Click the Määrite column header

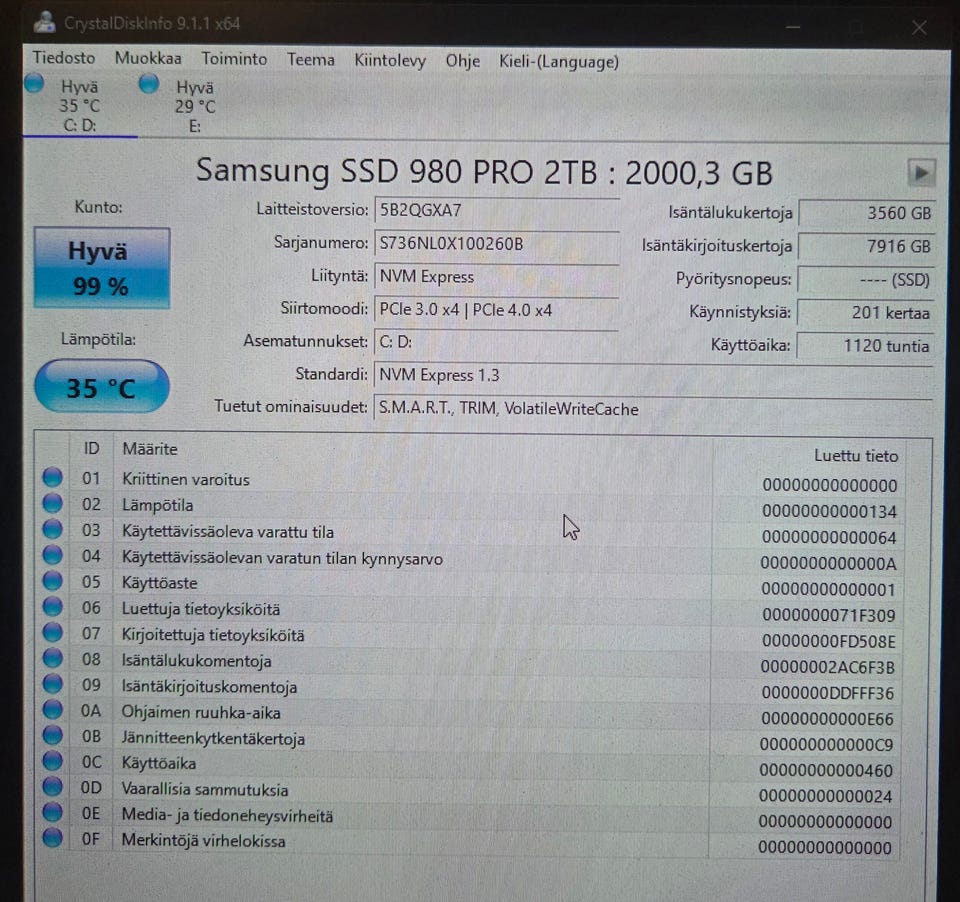(150, 449)
